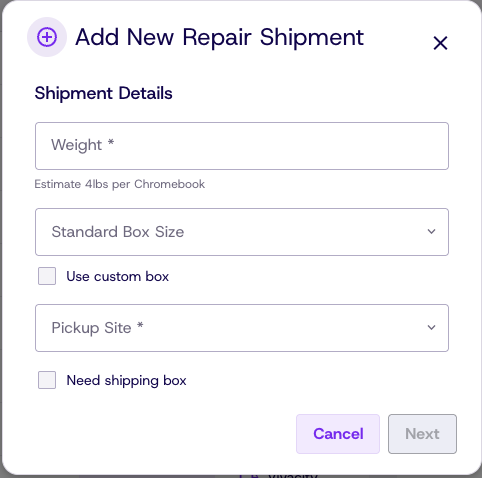Click the "Standard Box Size" placeholder text
Viewport: 482px width, 478px height.
118,232
